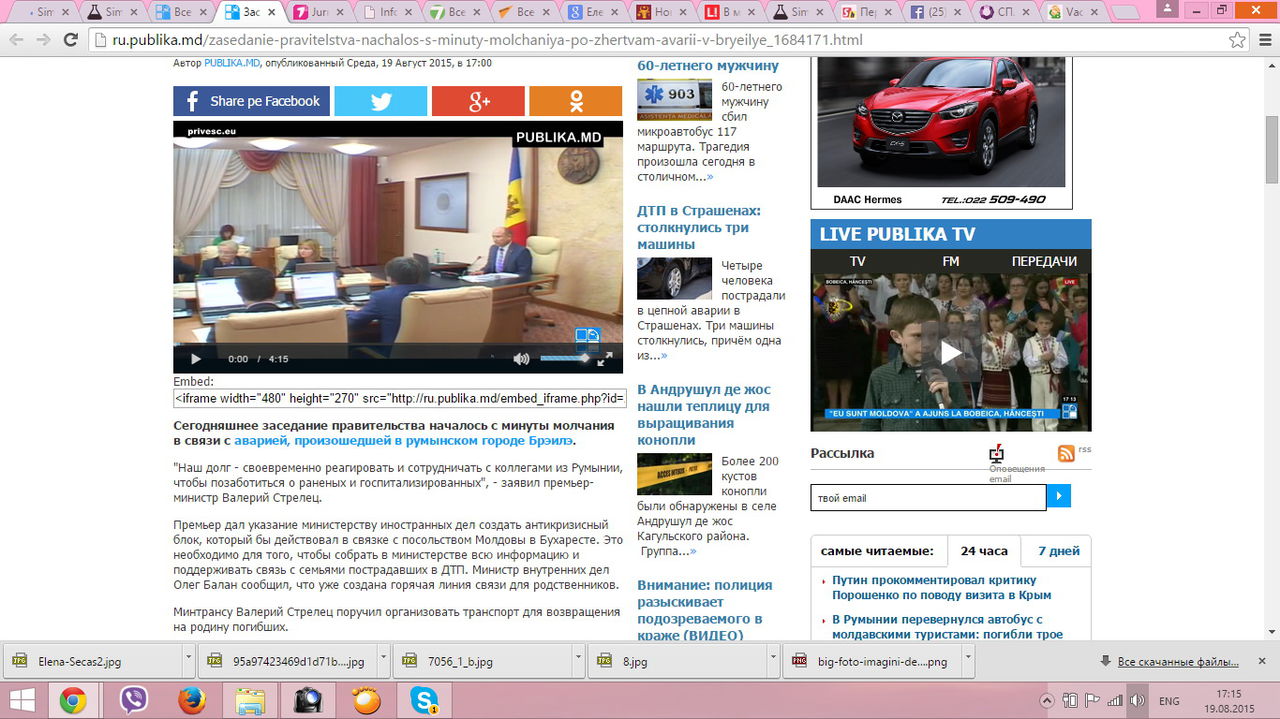
Task: Open the ПЕРЕДАЧИ tab in live player
Action: pos(1044,261)
